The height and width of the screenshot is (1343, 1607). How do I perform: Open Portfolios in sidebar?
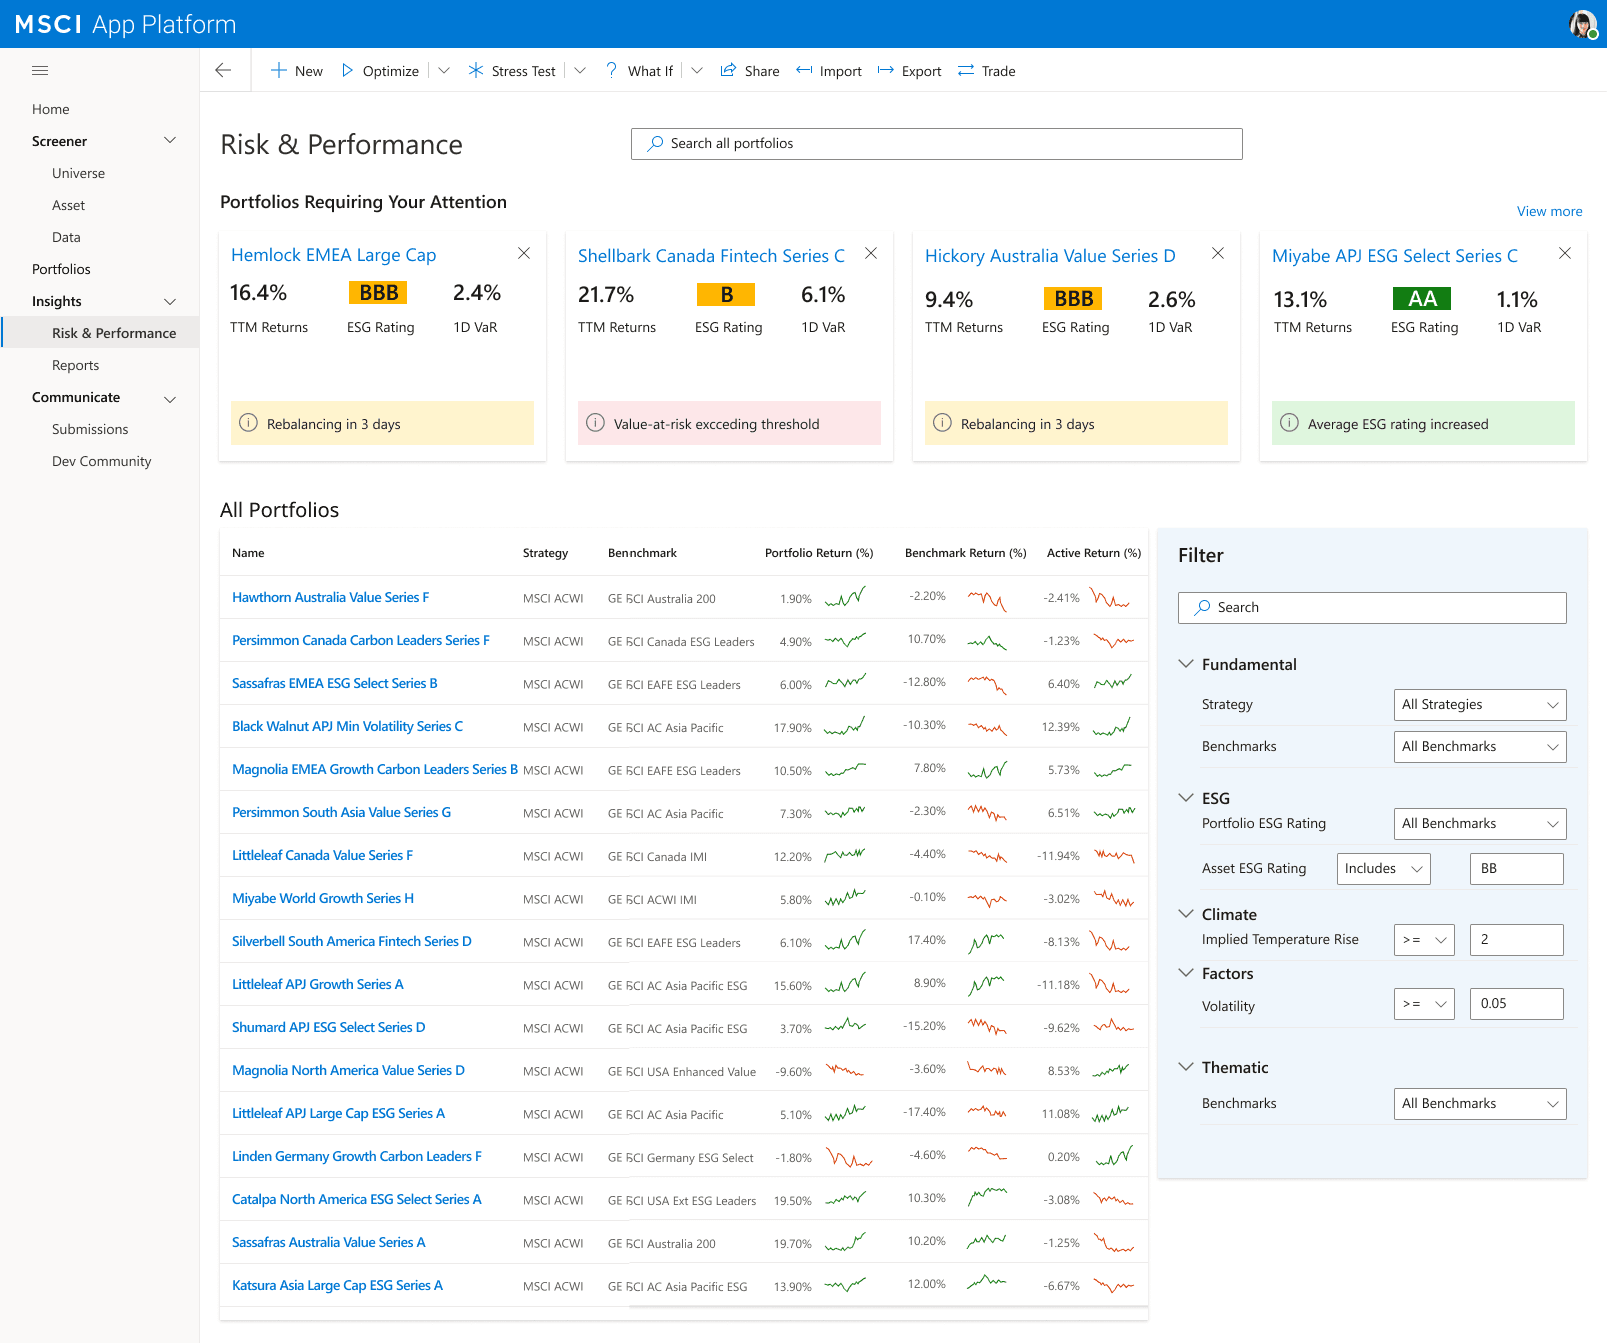(x=61, y=269)
